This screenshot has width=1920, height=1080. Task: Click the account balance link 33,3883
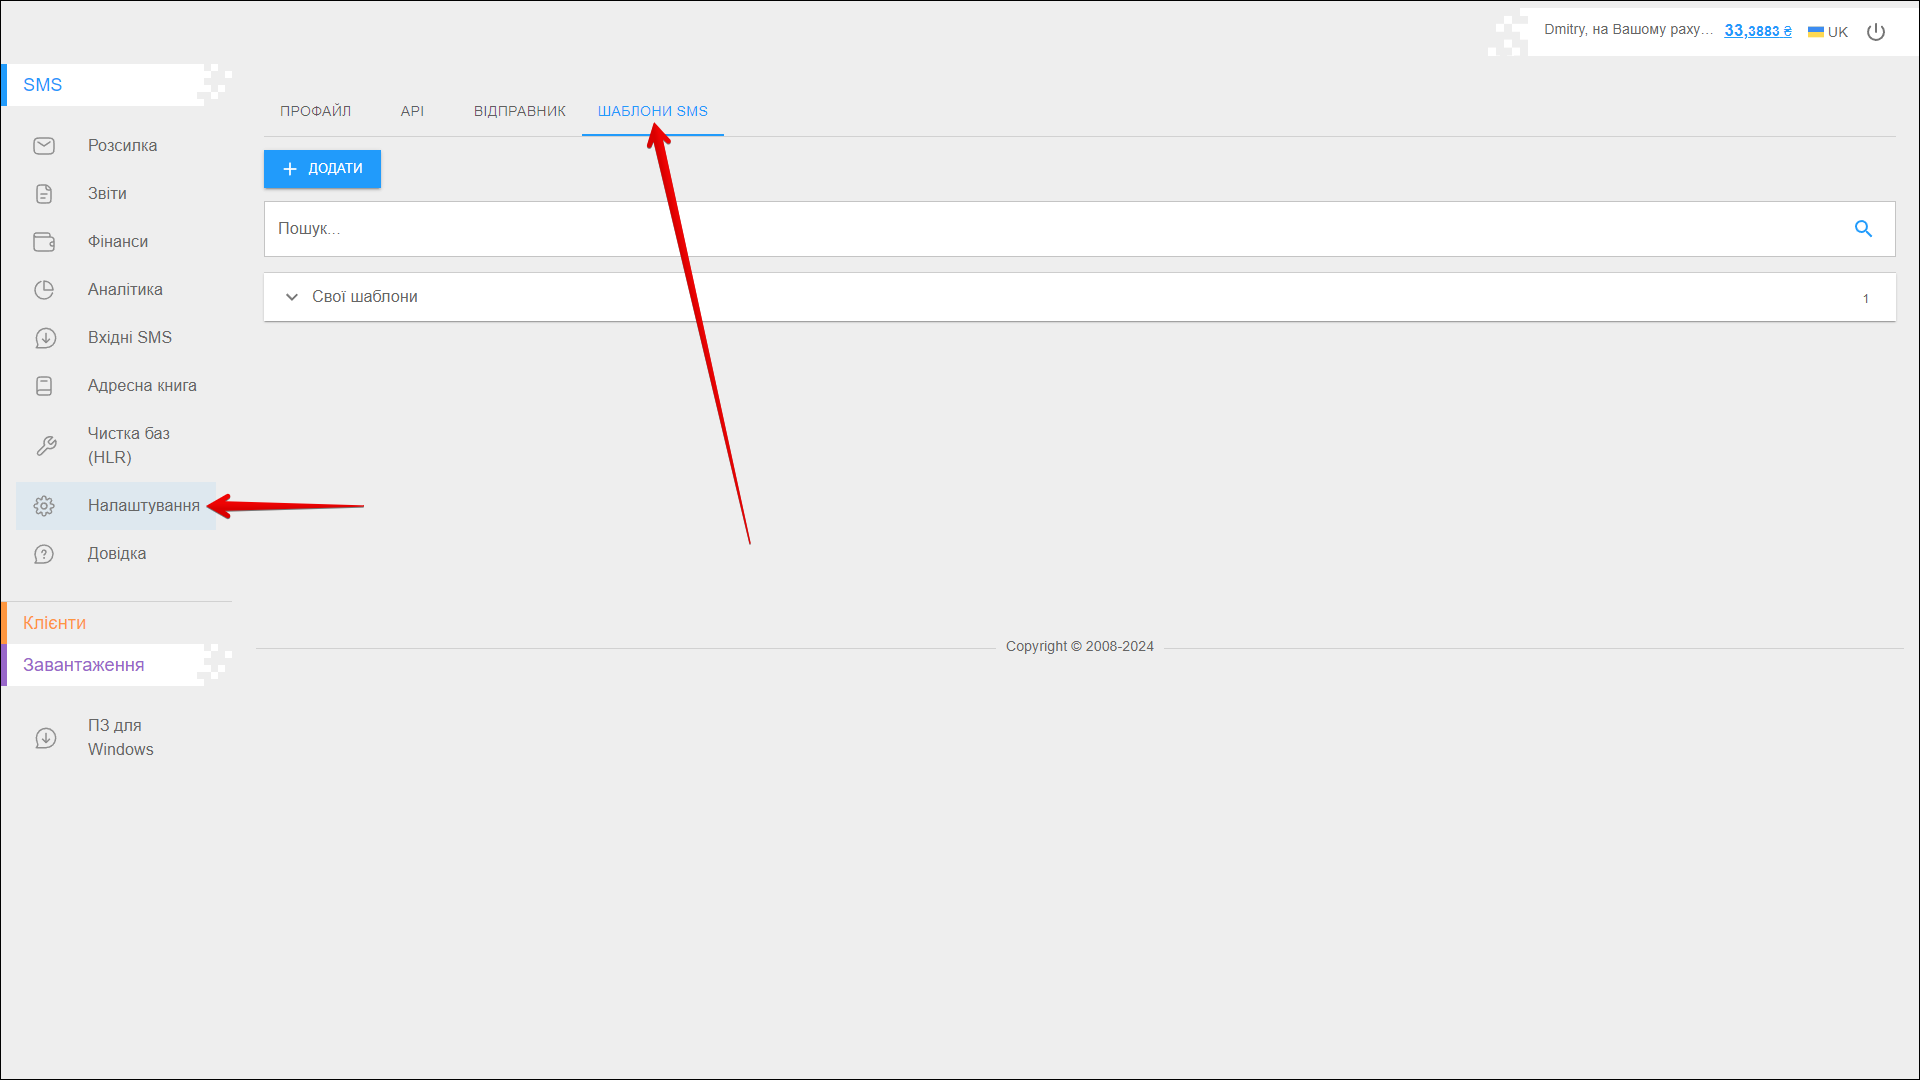(x=1757, y=31)
